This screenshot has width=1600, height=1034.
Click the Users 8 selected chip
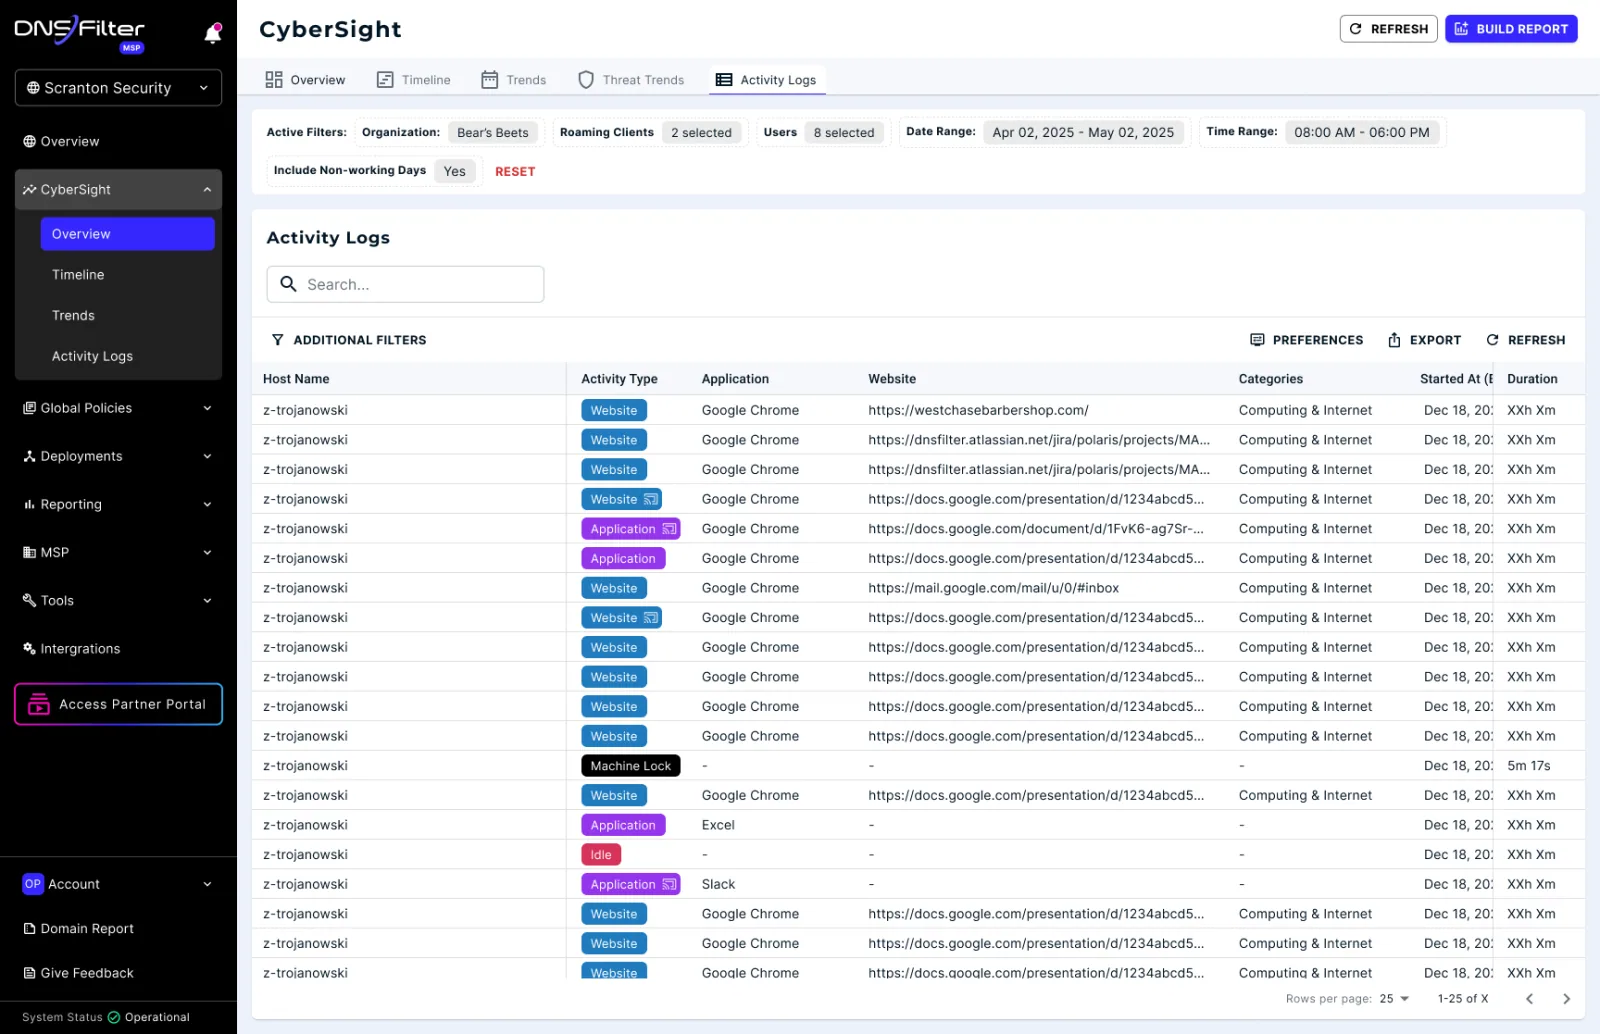(x=844, y=132)
